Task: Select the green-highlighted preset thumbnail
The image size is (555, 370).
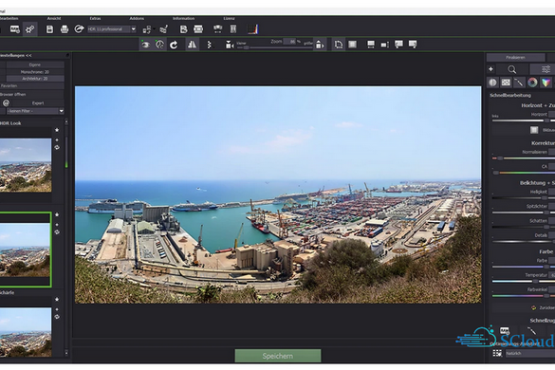Action: click(25, 249)
